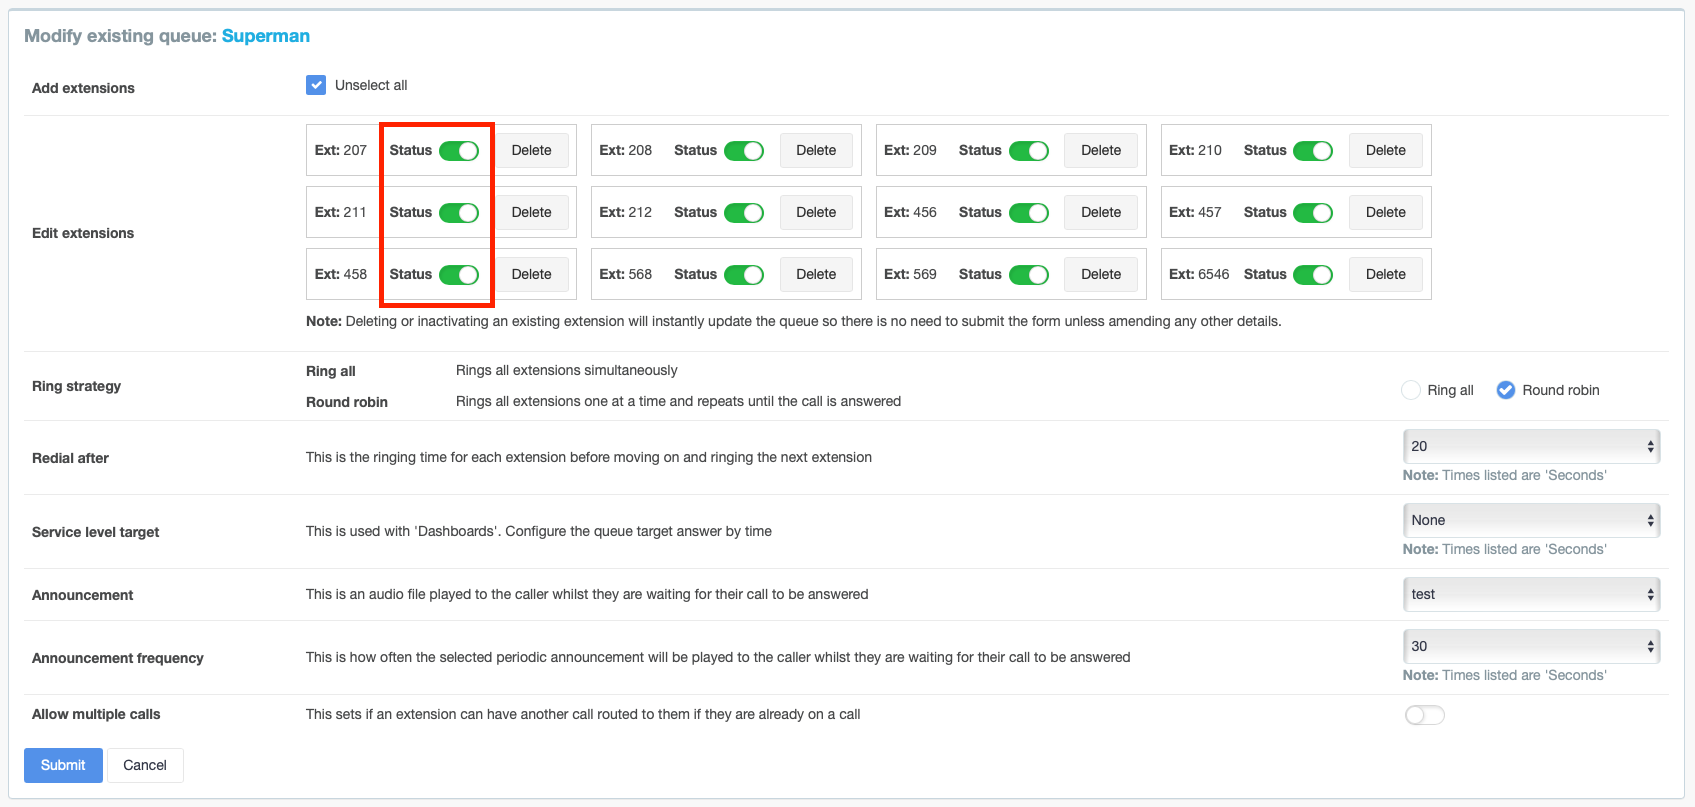Image resolution: width=1695 pixels, height=807 pixels.
Task: Click the Add extensions label
Action: pos(83,88)
